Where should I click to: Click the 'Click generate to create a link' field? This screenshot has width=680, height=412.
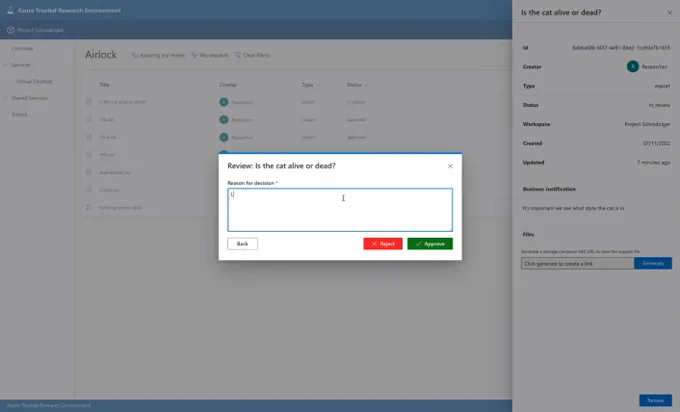(578, 263)
